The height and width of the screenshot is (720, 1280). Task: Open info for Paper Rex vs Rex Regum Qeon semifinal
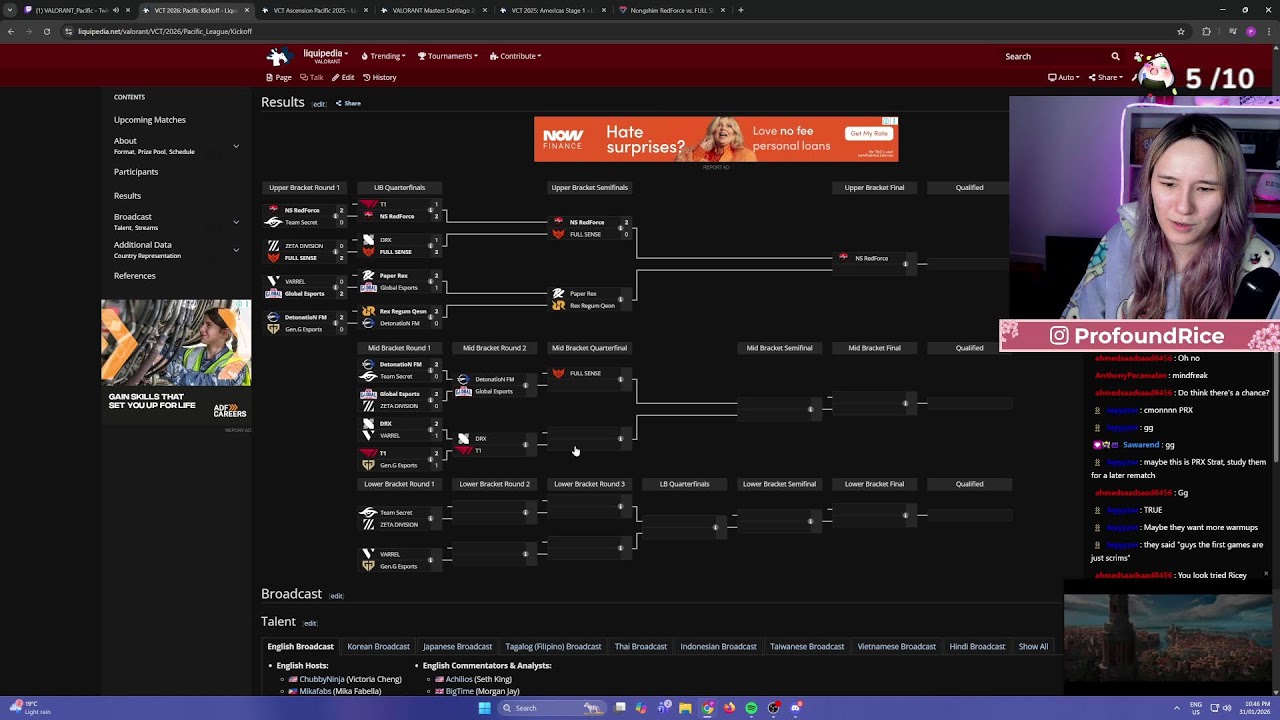[x=620, y=299]
